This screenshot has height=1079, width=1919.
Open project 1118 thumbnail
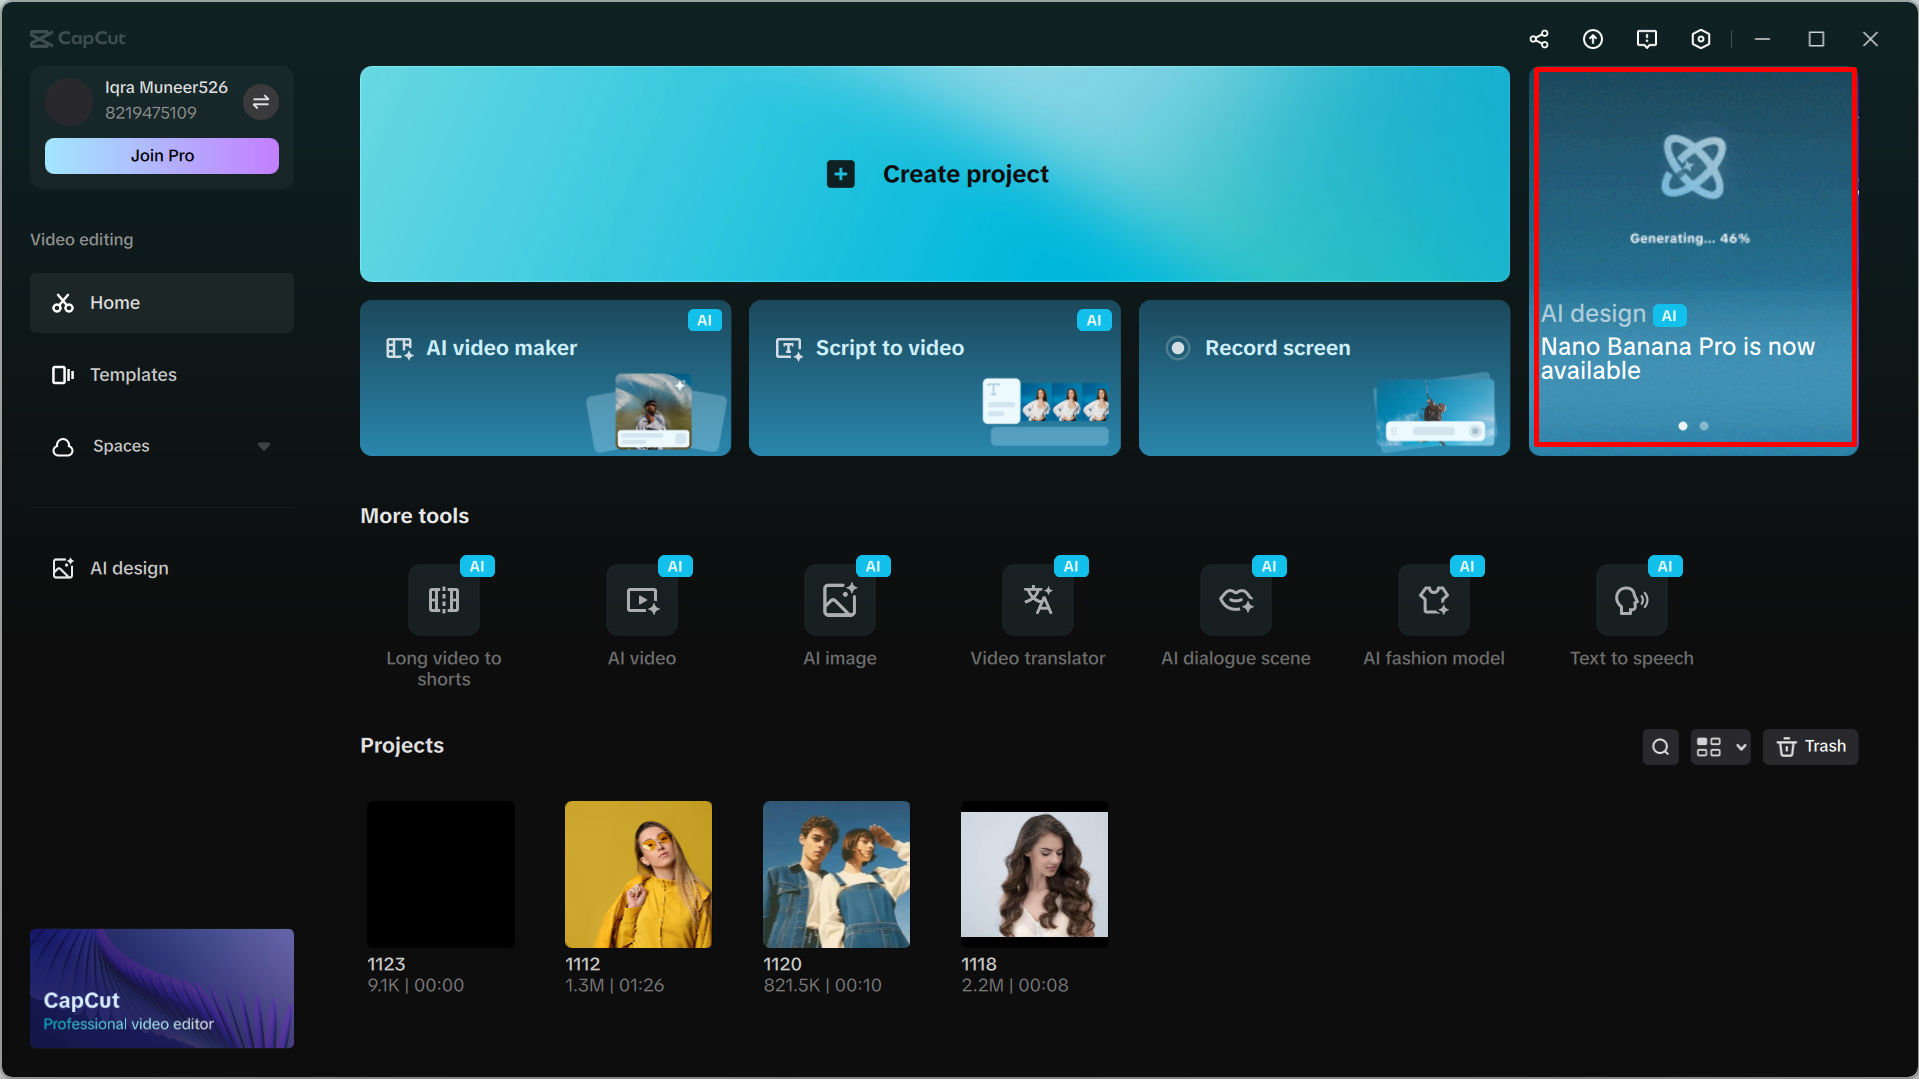click(1035, 874)
